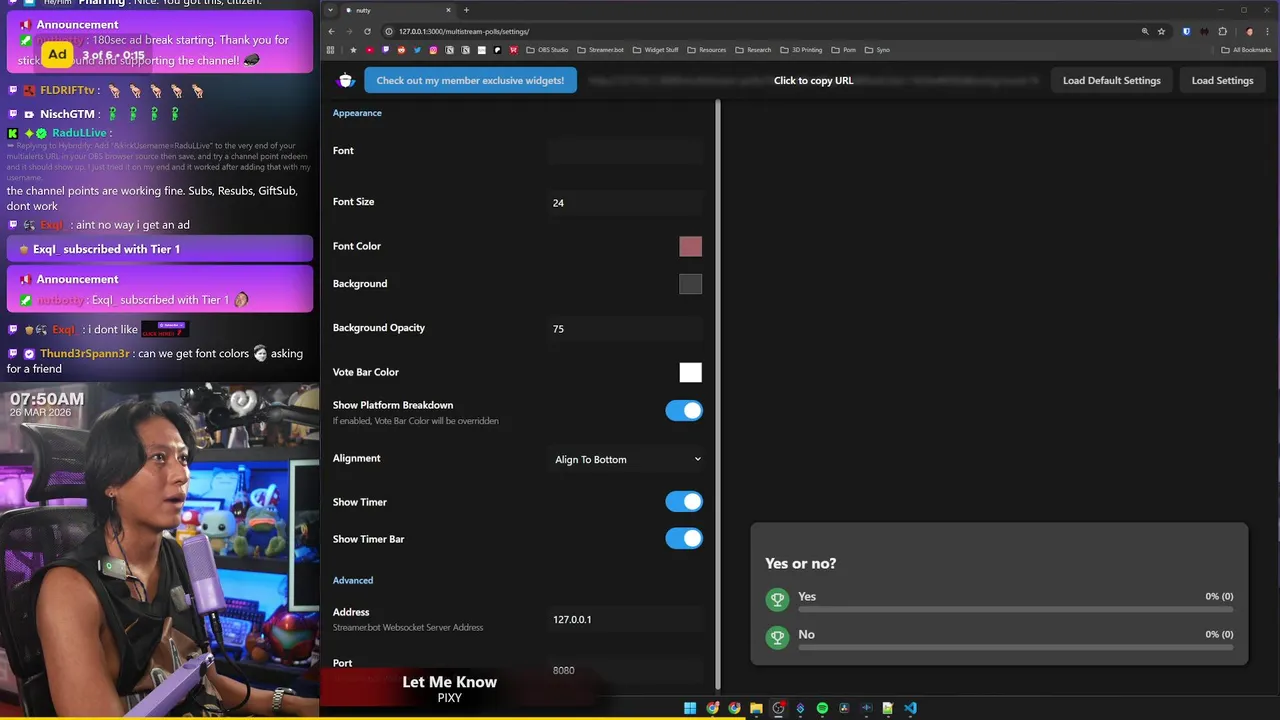Close the nutty browser tab
This screenshot has width=1280, height=720.
pyautogui.click(x=448, y=10)
